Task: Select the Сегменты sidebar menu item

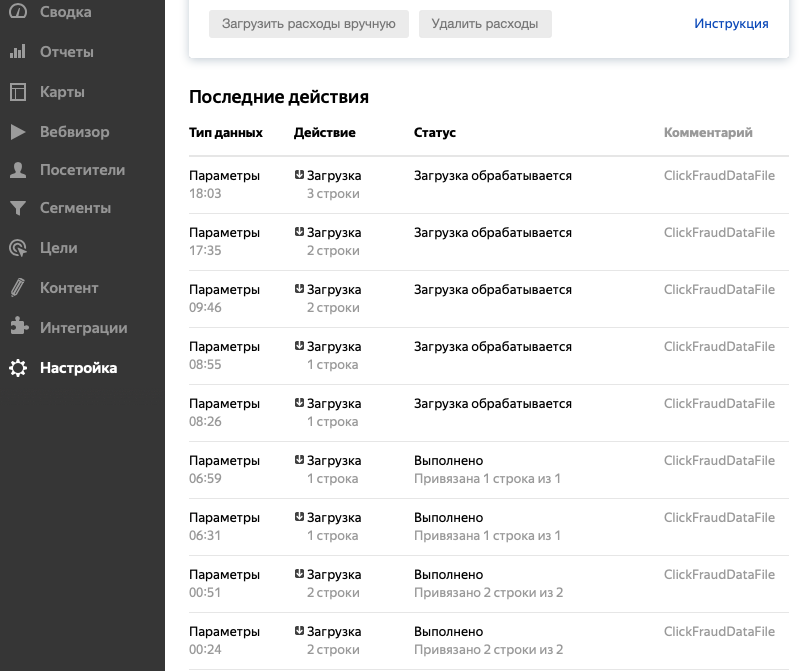Action: pyautogui.click(x=75, y=209)
